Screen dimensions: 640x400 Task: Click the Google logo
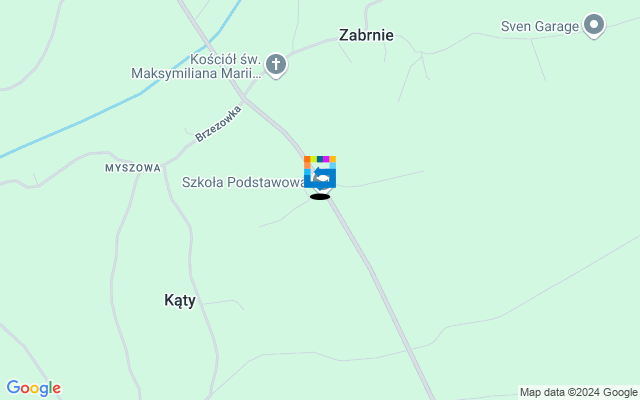click(34, 388)
